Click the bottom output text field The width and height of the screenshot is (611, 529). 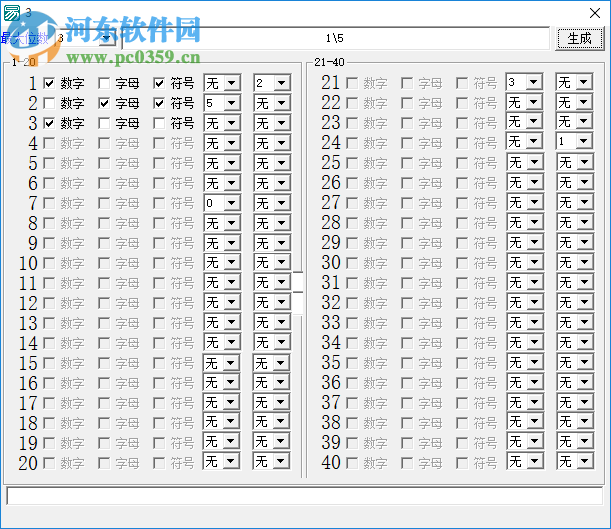pos(305,496)
